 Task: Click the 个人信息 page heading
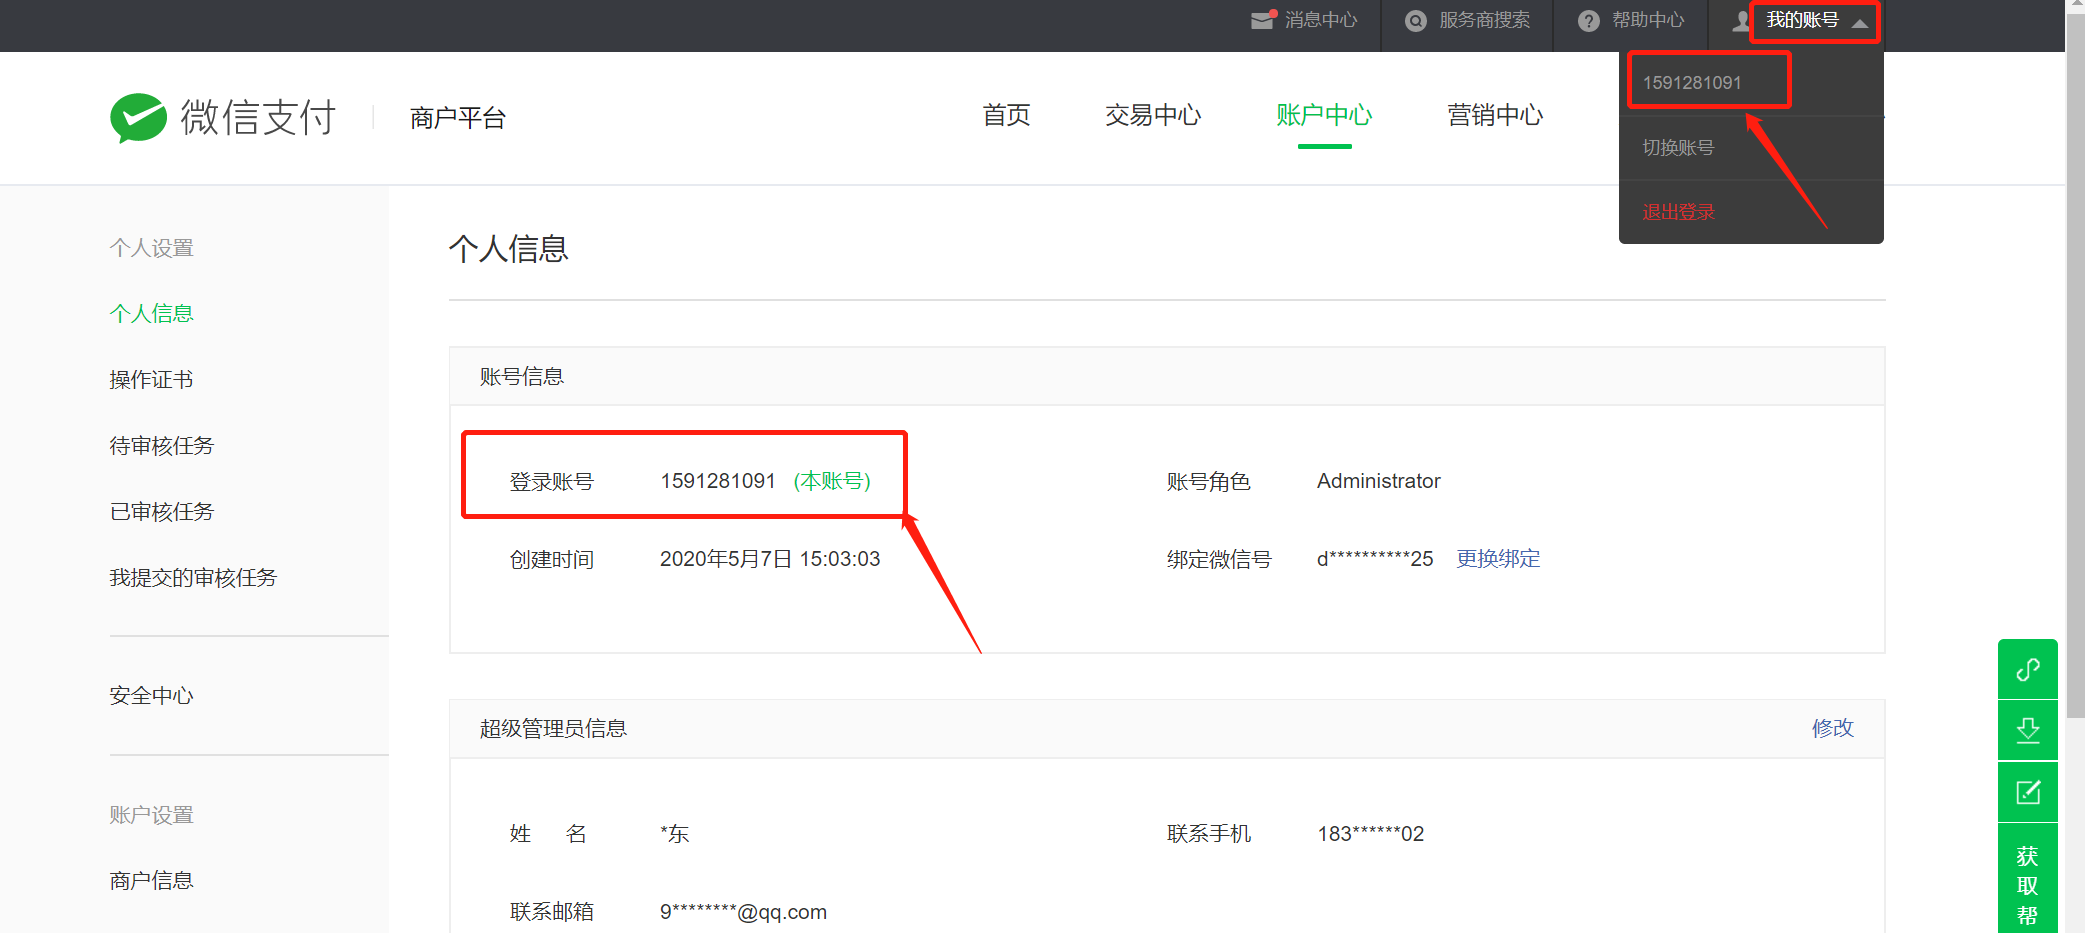tap(509, 249)
